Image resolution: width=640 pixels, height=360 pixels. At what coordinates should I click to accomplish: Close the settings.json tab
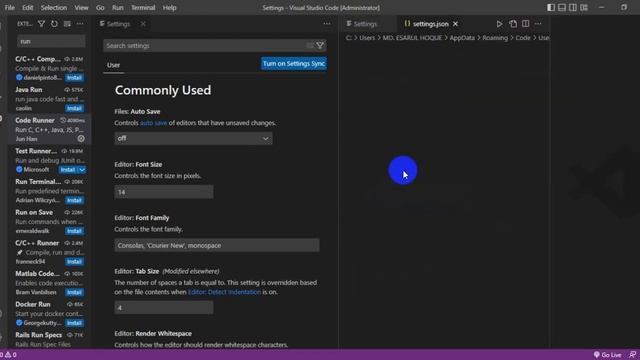click(456, 24)
